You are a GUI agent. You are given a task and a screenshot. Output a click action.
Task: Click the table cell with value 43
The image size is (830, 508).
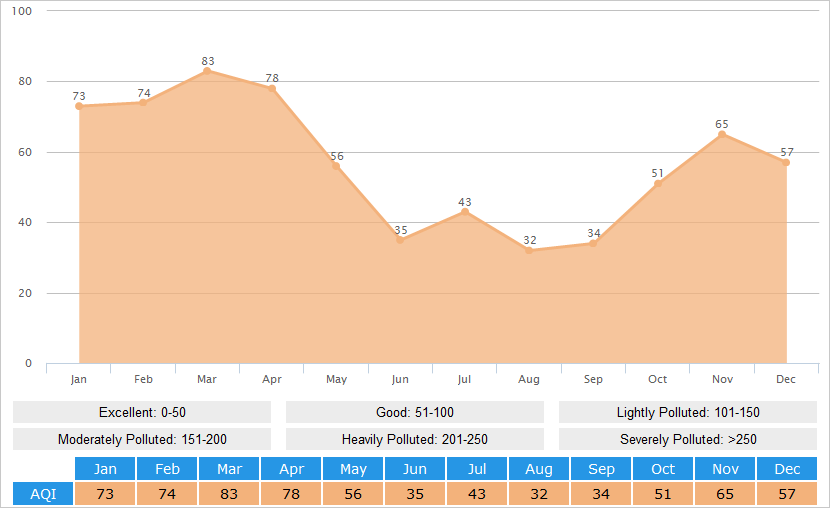pos(477,494)
